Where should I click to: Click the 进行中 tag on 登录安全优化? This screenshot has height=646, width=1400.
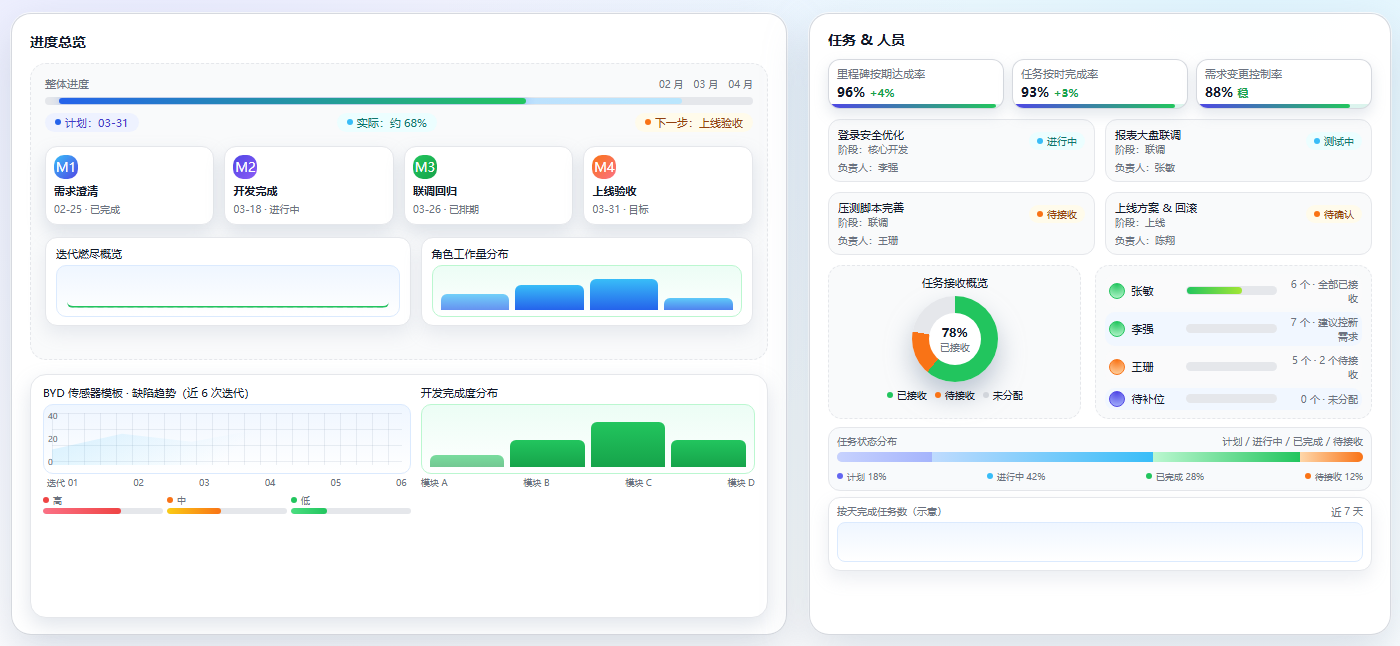point(1056,142)
